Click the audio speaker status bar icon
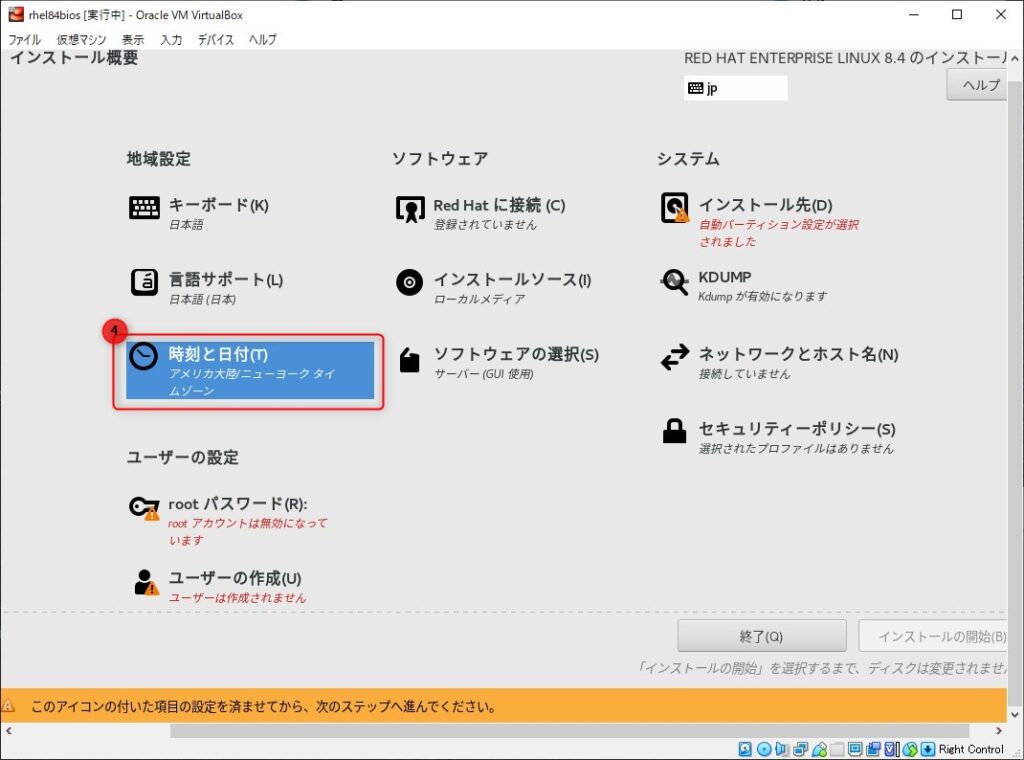The width and height of the screenshot is (1024, 760). pyautogui.click(x=782, y=749)
